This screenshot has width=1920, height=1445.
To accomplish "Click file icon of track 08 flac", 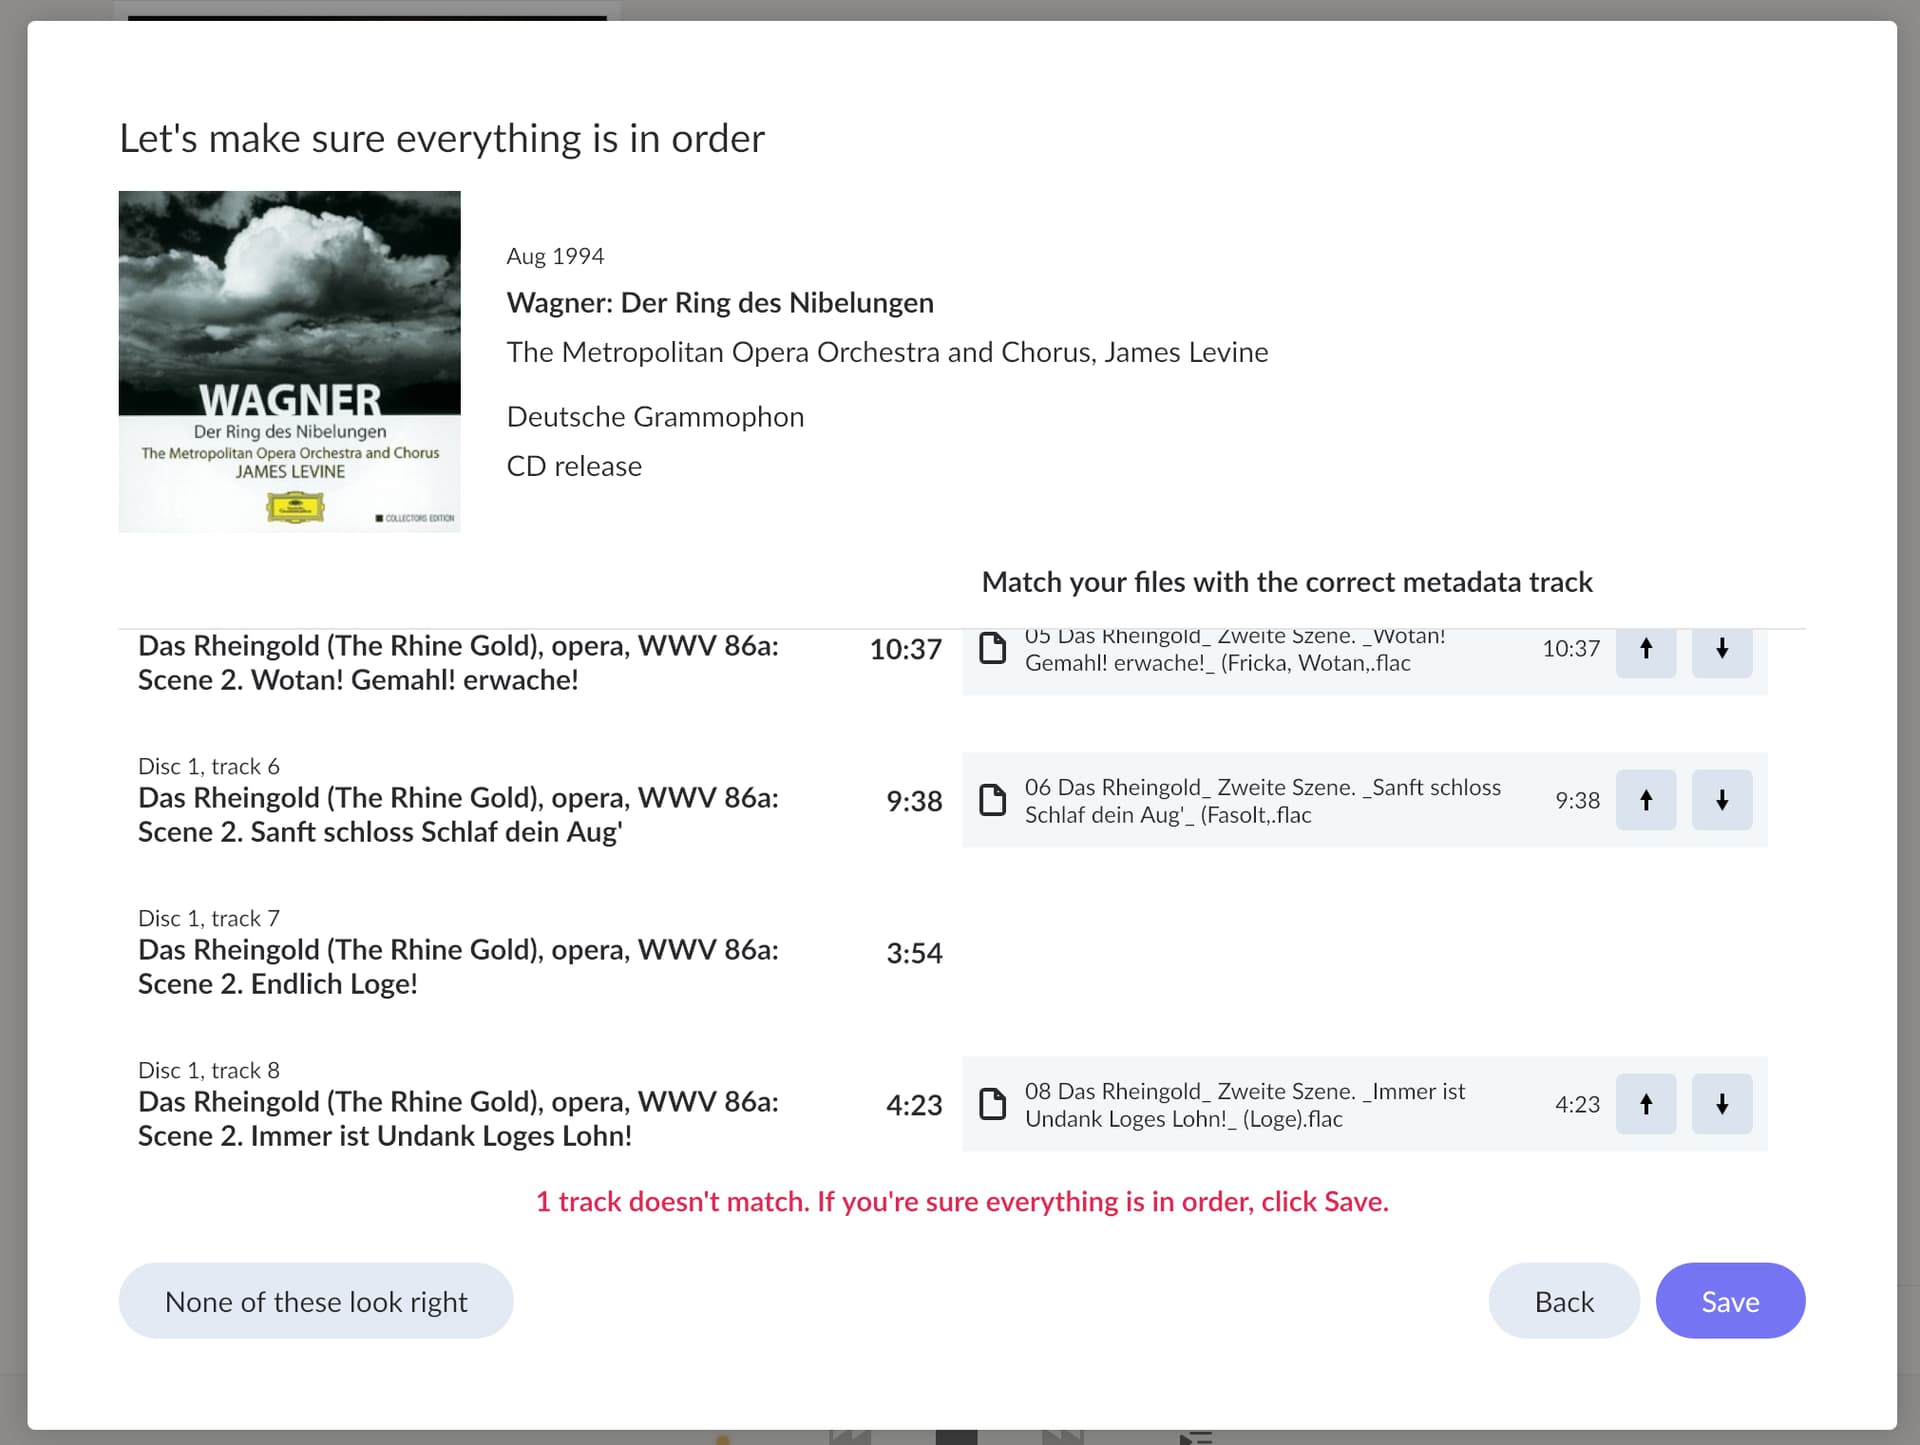I will point(992,1104).
